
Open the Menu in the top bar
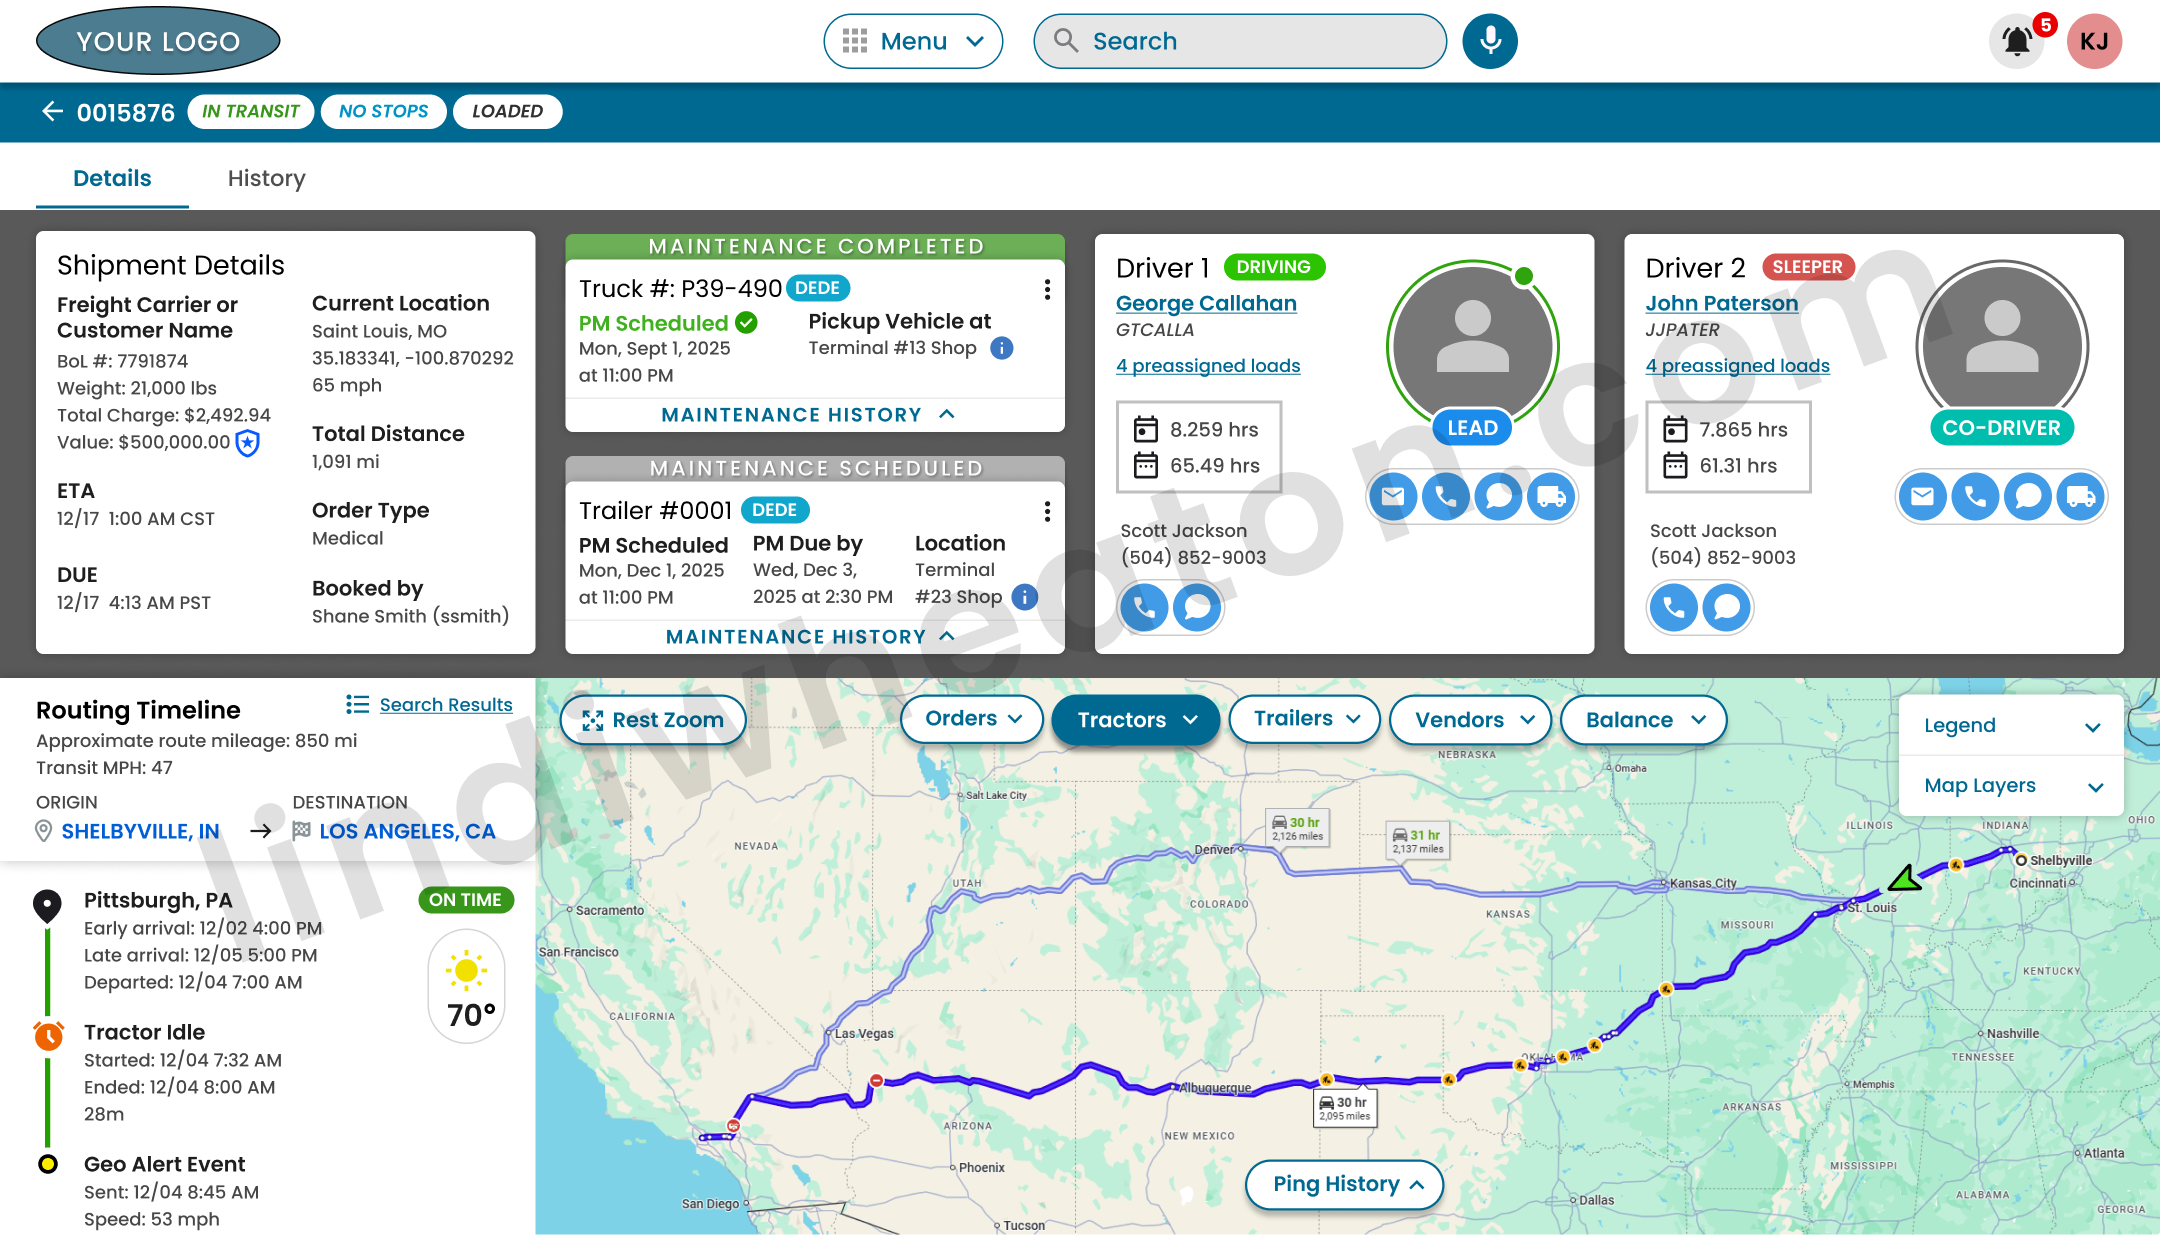(911, 41)
